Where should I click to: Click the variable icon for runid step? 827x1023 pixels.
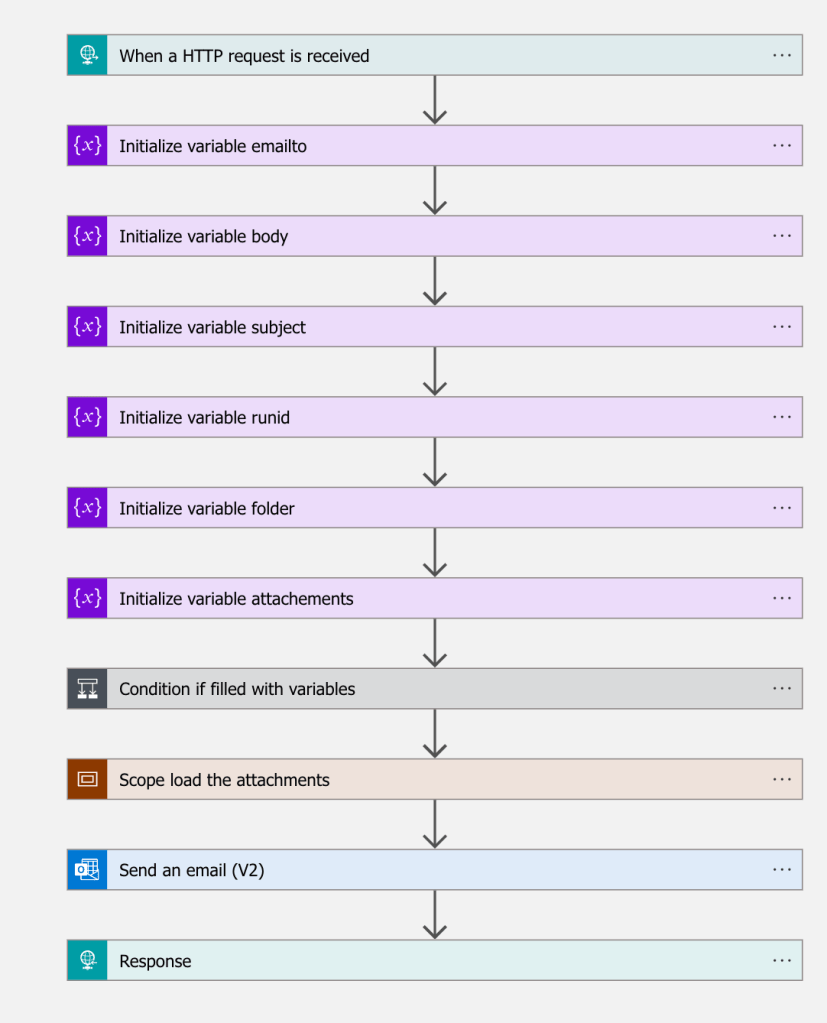[87, 417]
